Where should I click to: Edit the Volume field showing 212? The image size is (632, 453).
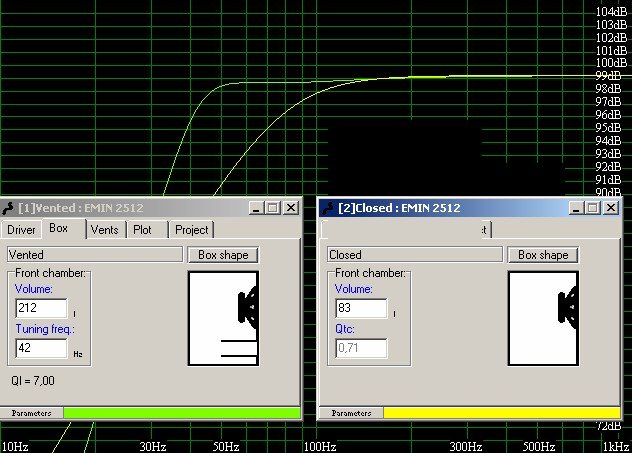click(42, 308)
